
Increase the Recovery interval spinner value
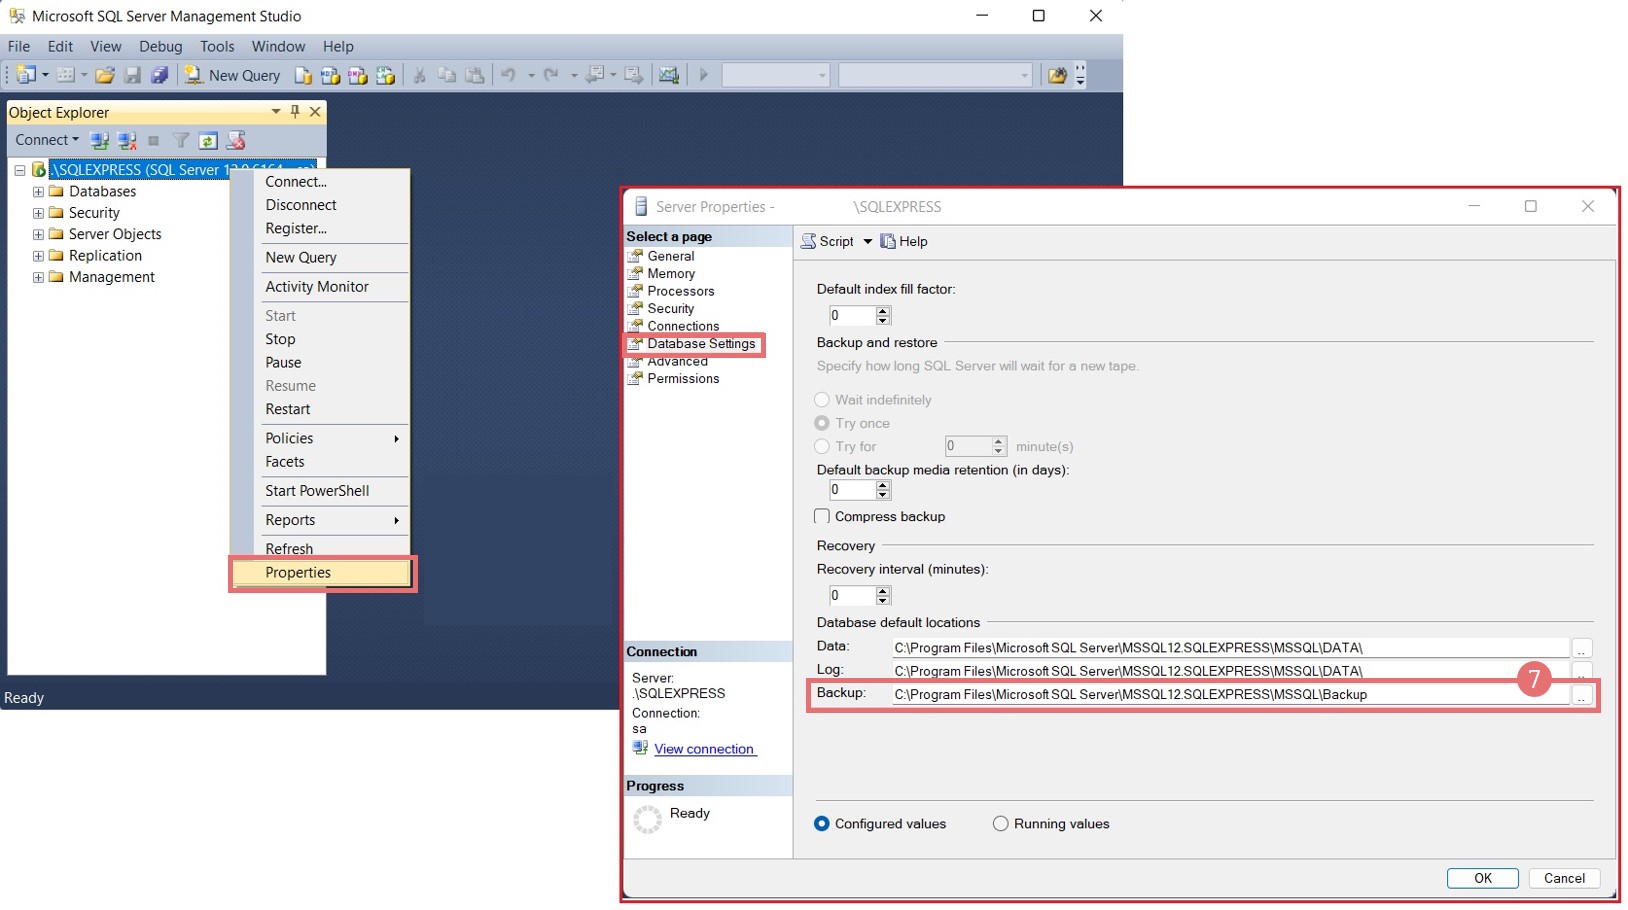(x=883, y=591)
